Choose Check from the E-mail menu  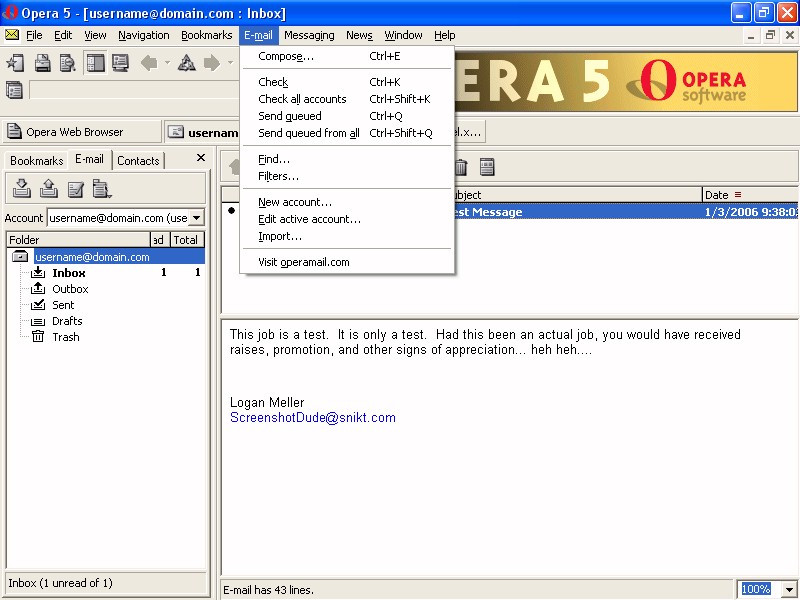[x=347, y=82]
